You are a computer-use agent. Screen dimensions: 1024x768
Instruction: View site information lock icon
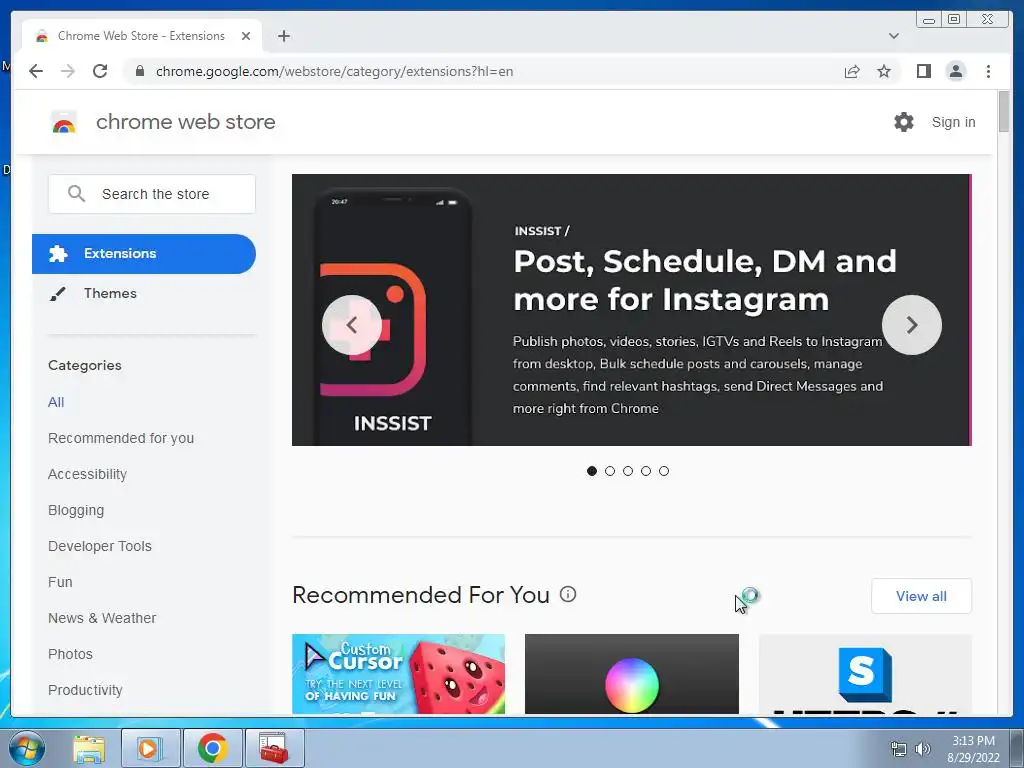coord(139,71)
